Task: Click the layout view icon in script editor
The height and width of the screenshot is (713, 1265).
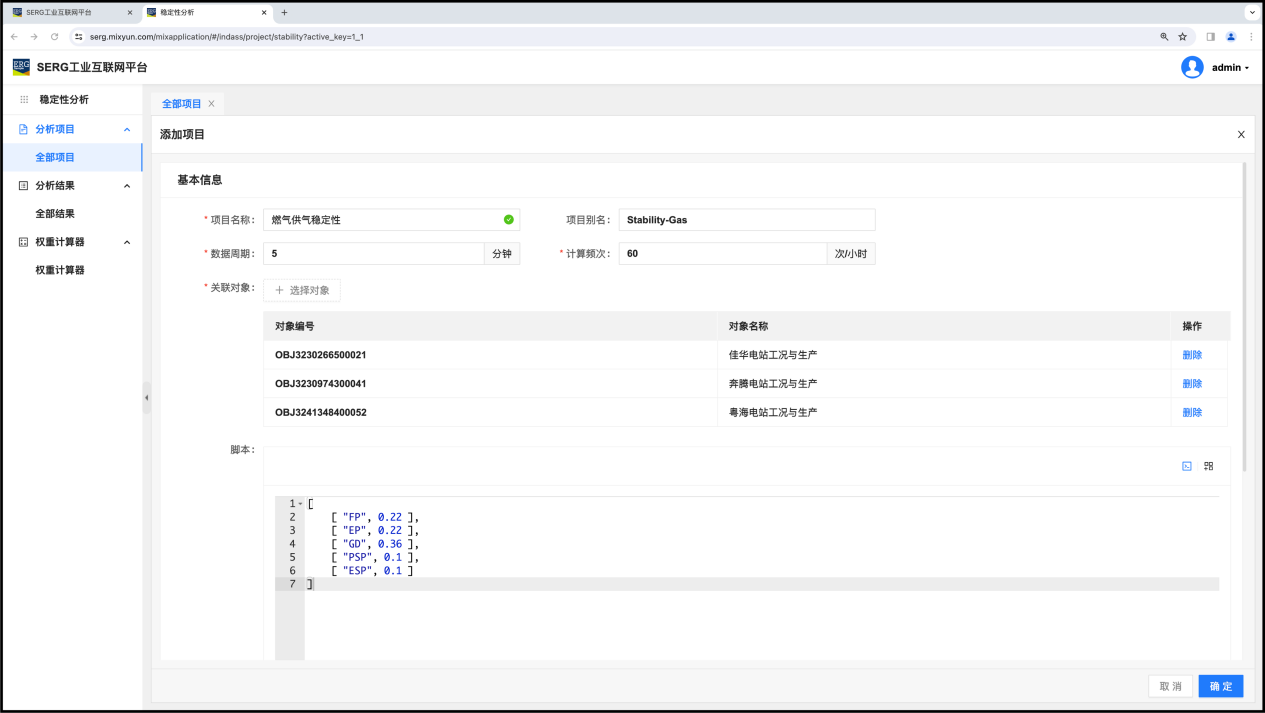Action: click(1208, 466)
